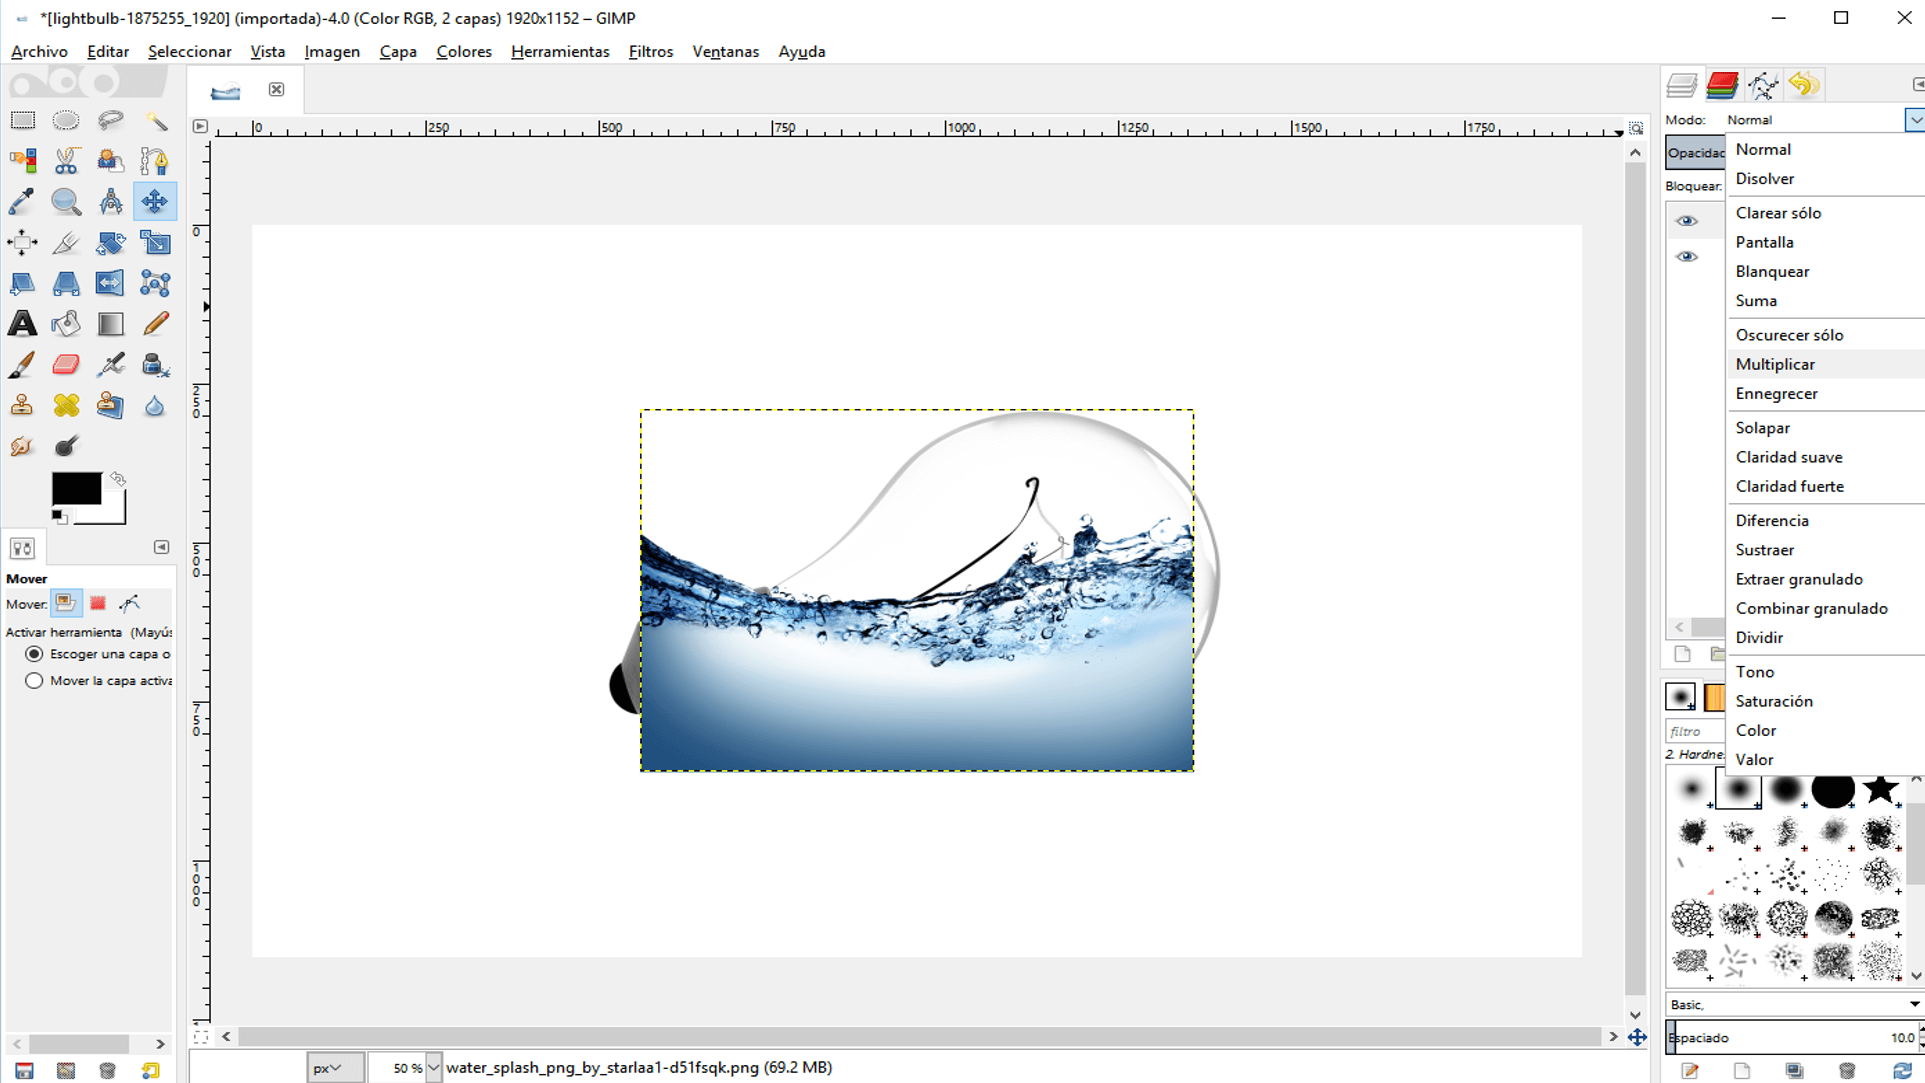The height and width of the screenshot is (1083, 1925).
Task: Open the Archivo menu
Action: click(x=39, y=52)
